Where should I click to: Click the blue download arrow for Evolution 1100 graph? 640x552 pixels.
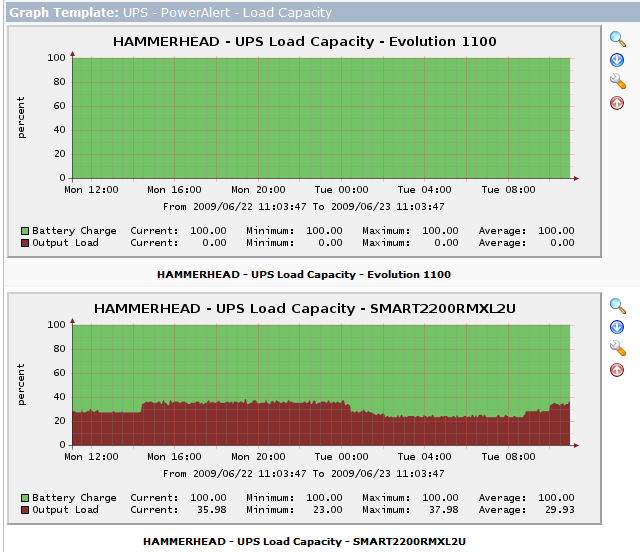(x=618, y=60)
